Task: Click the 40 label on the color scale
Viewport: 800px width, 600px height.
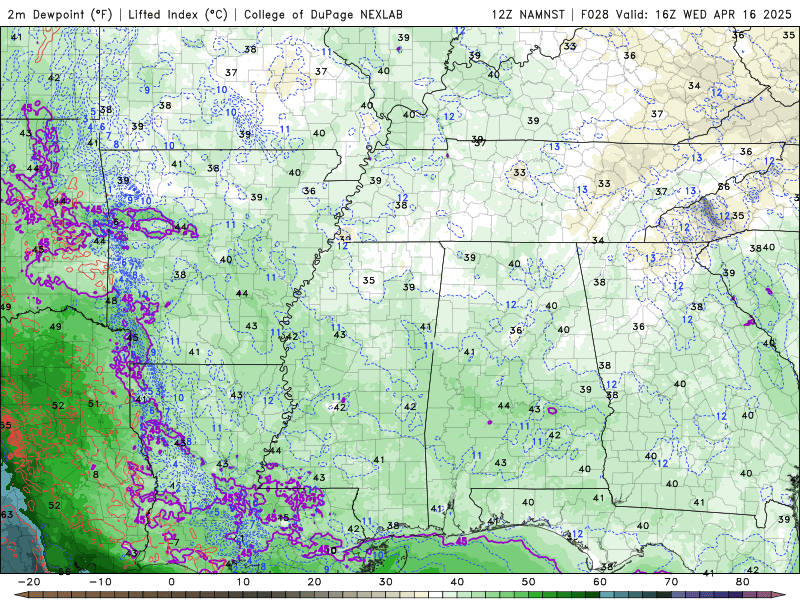Action: (457, 582)
